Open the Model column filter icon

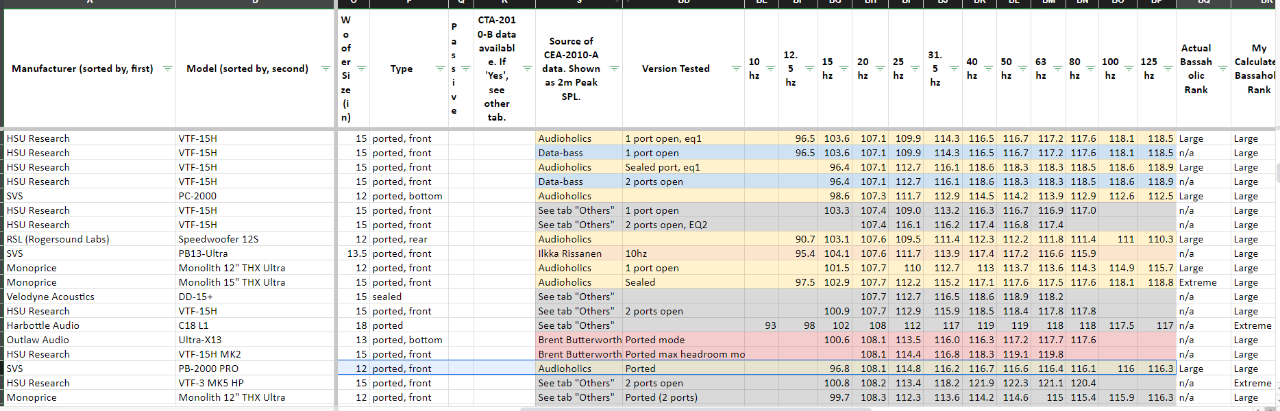(x=326, y=69)
